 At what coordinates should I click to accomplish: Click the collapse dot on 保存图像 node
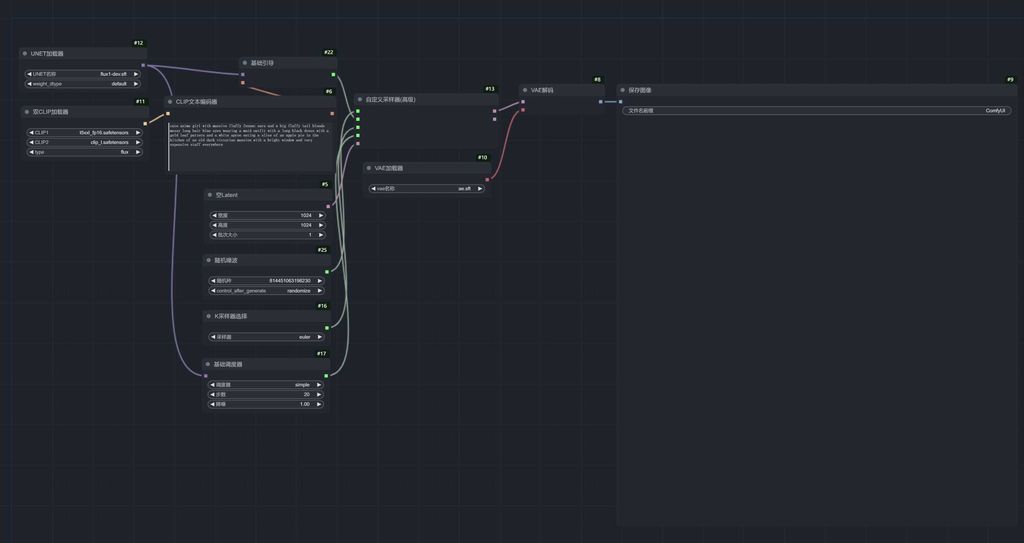coord(622,90)
